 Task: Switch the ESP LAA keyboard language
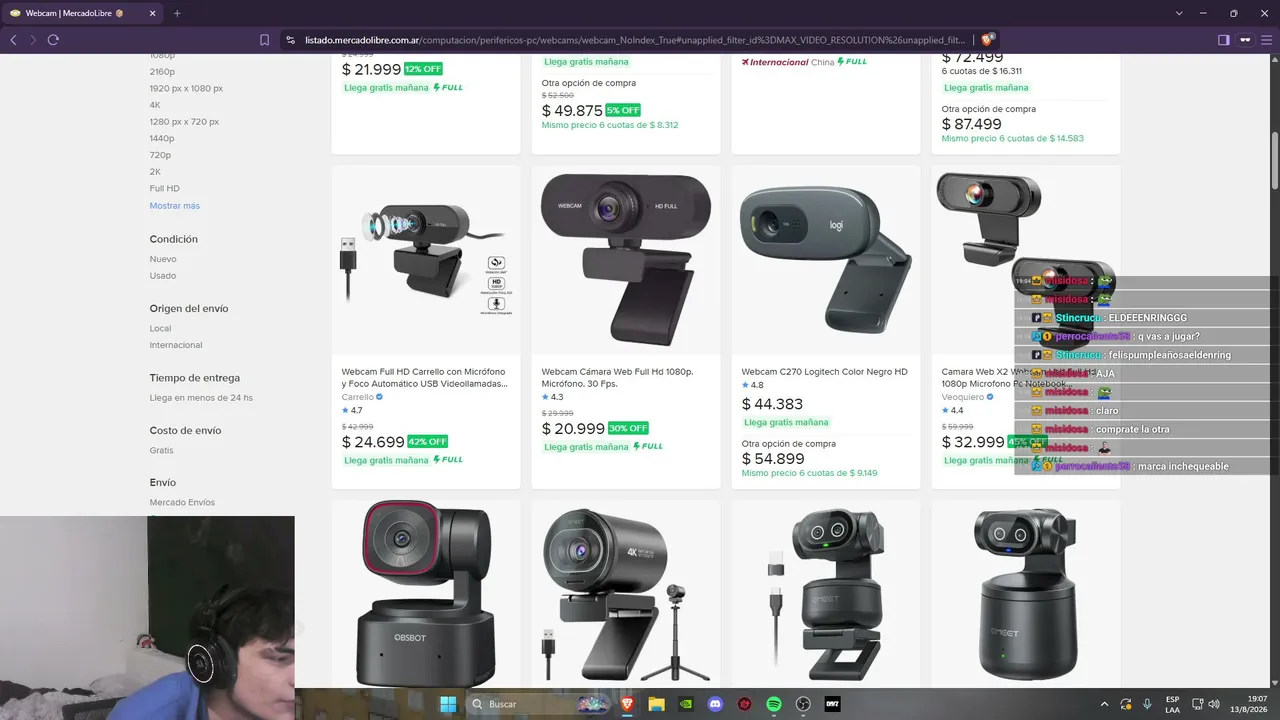[x=1173, y=704]
